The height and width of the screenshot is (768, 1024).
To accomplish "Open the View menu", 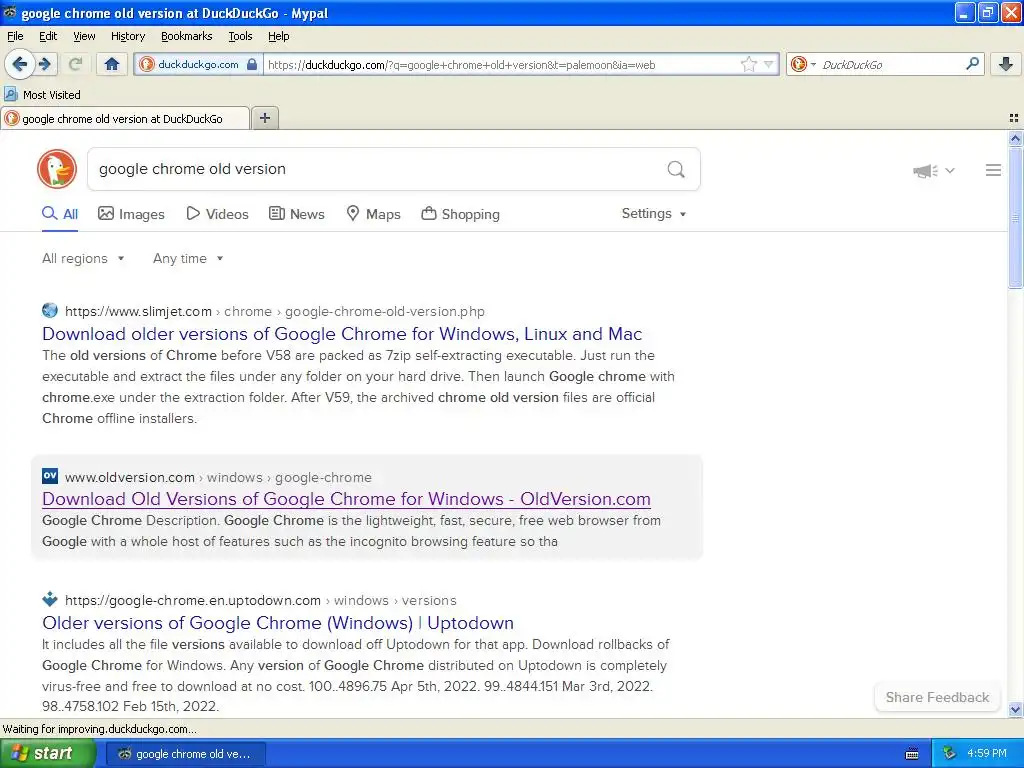I will point(84,36).
